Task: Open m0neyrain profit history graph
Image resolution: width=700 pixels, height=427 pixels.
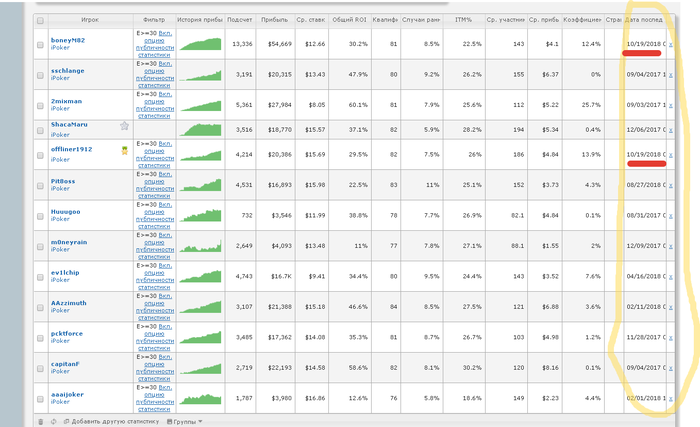Action: (x=200, y=246)
